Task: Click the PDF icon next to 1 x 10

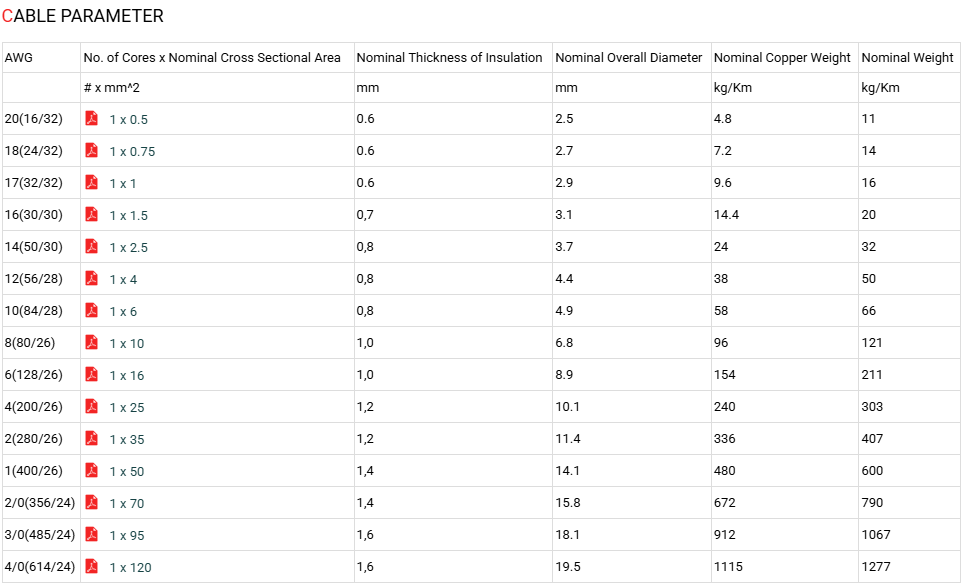Action: click(x=92, y=342)
